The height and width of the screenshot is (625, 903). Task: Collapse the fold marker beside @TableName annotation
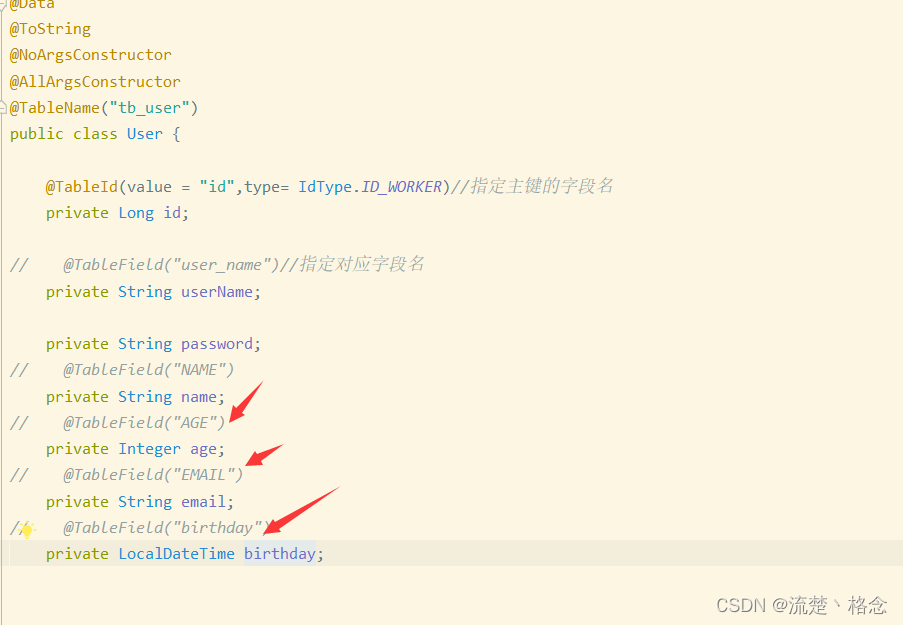(x=3, y=108)
